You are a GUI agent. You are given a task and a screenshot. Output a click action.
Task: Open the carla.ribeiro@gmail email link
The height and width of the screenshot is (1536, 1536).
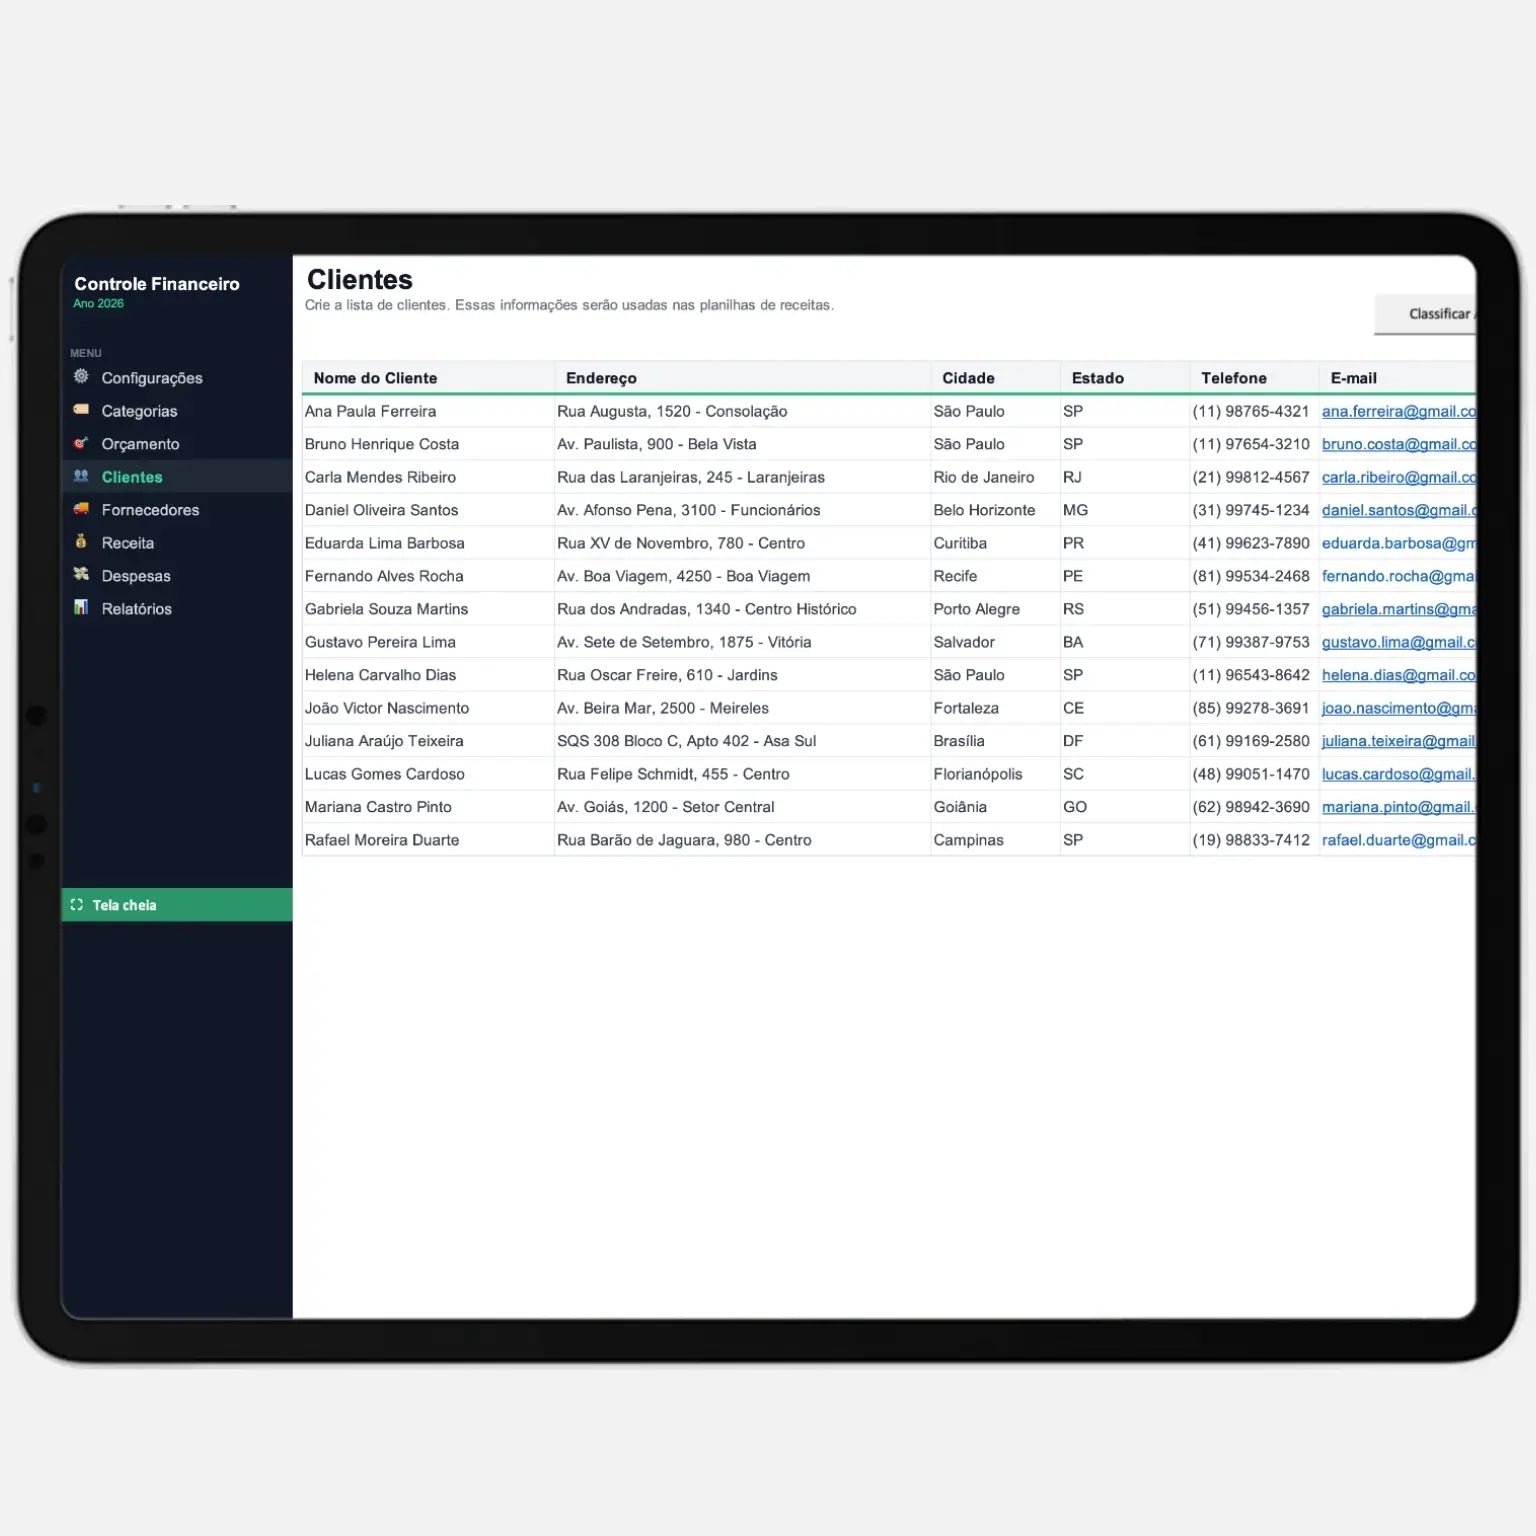click(x=1398, y=477)
